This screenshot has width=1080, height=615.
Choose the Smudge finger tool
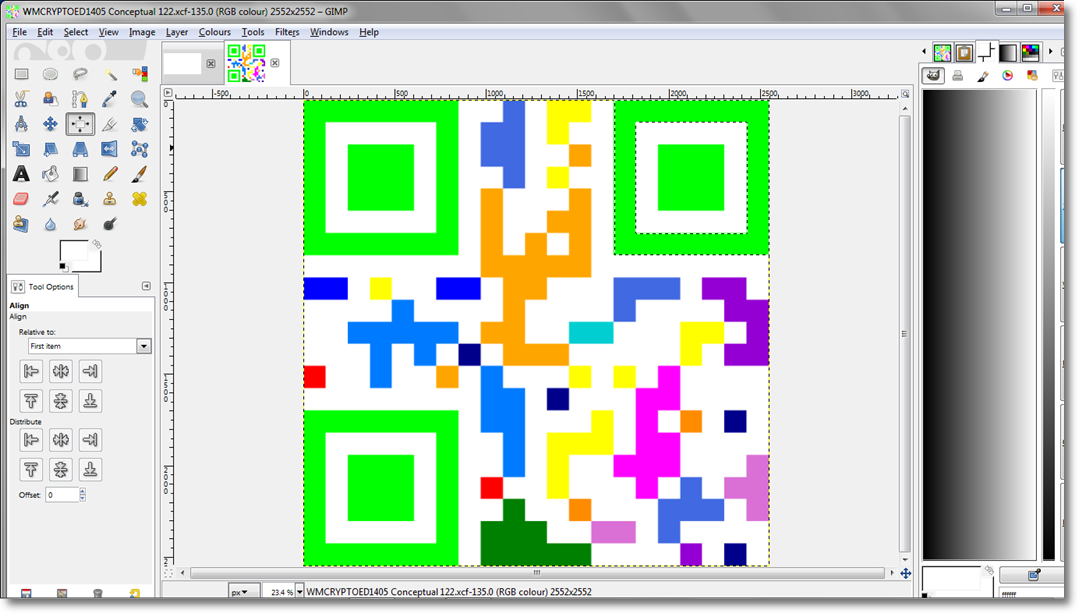tap(80, 224)
